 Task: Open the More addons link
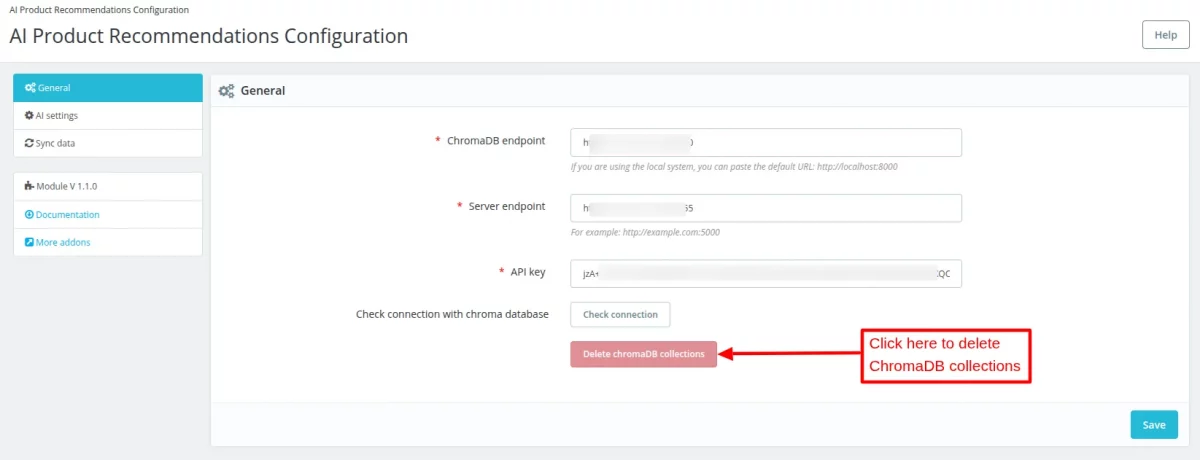pos(63,242)
